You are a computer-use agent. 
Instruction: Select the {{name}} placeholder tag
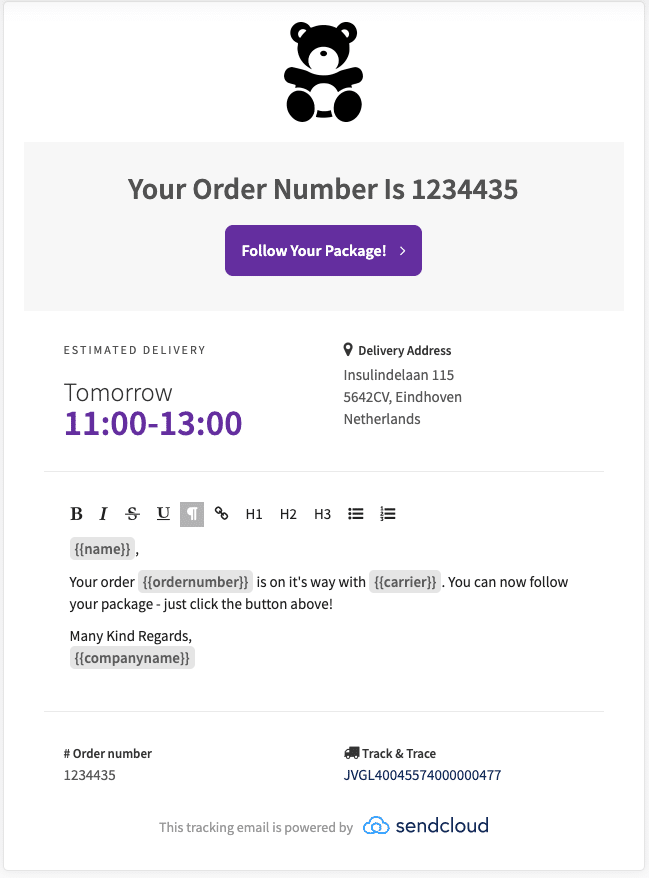(x=102, y=549)
